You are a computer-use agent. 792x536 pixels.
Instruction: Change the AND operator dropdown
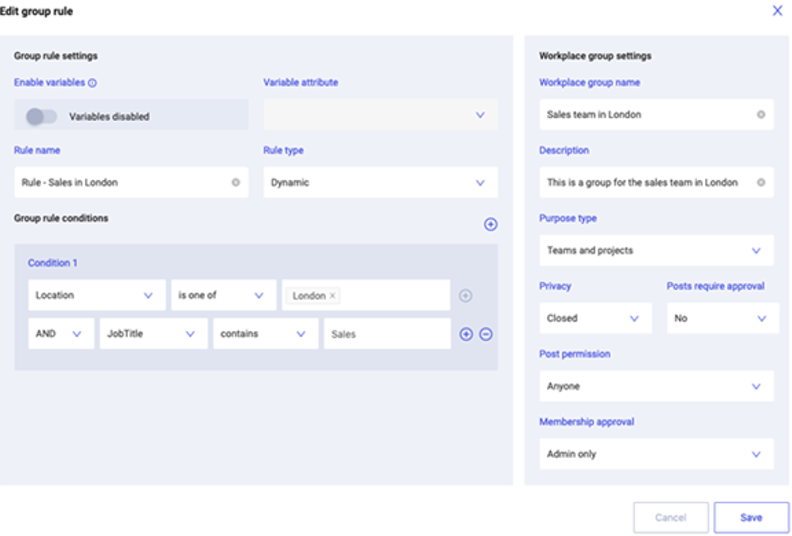point(61,333)
